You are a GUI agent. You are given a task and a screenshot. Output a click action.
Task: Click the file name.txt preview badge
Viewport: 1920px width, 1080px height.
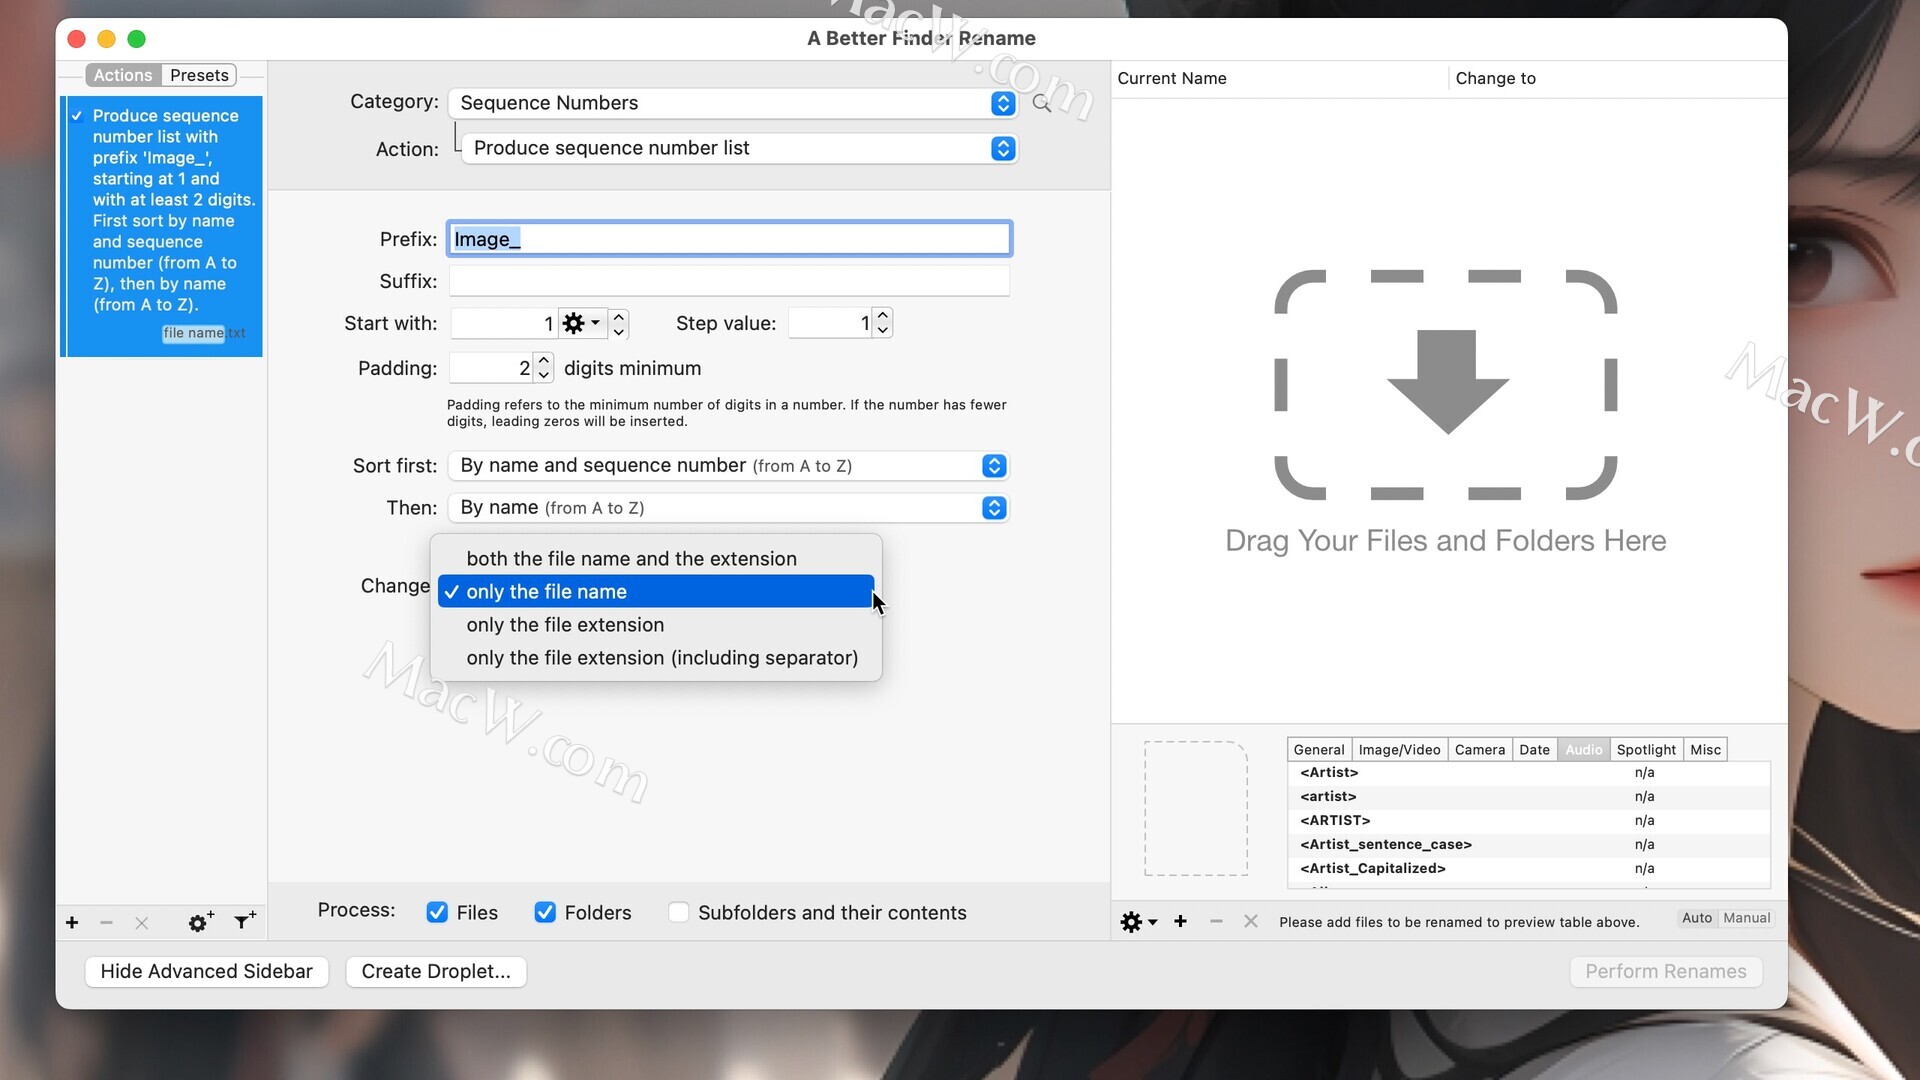[204, 333]
